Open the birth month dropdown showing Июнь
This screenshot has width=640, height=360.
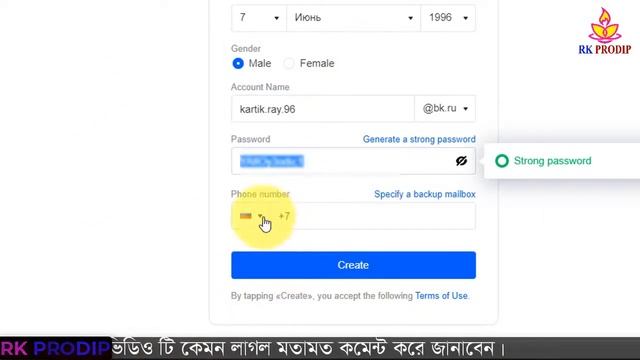(353, 18)
